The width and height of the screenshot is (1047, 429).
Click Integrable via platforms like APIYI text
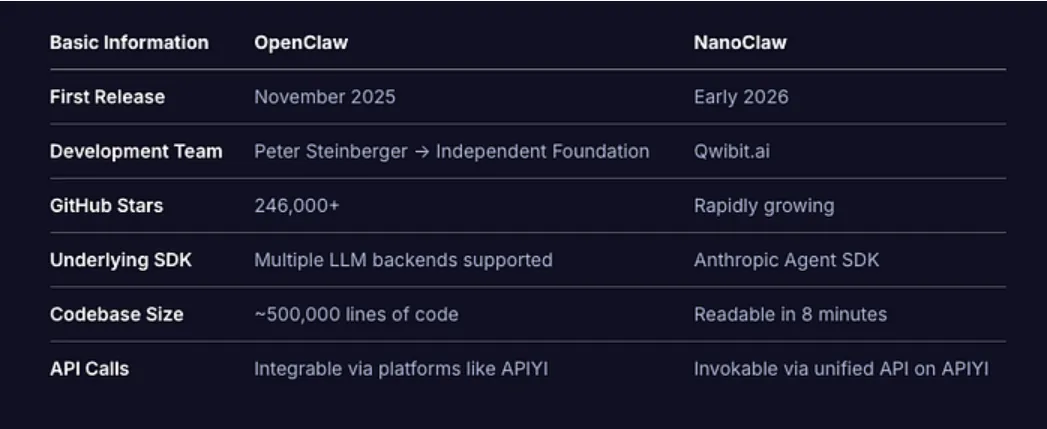401,369
